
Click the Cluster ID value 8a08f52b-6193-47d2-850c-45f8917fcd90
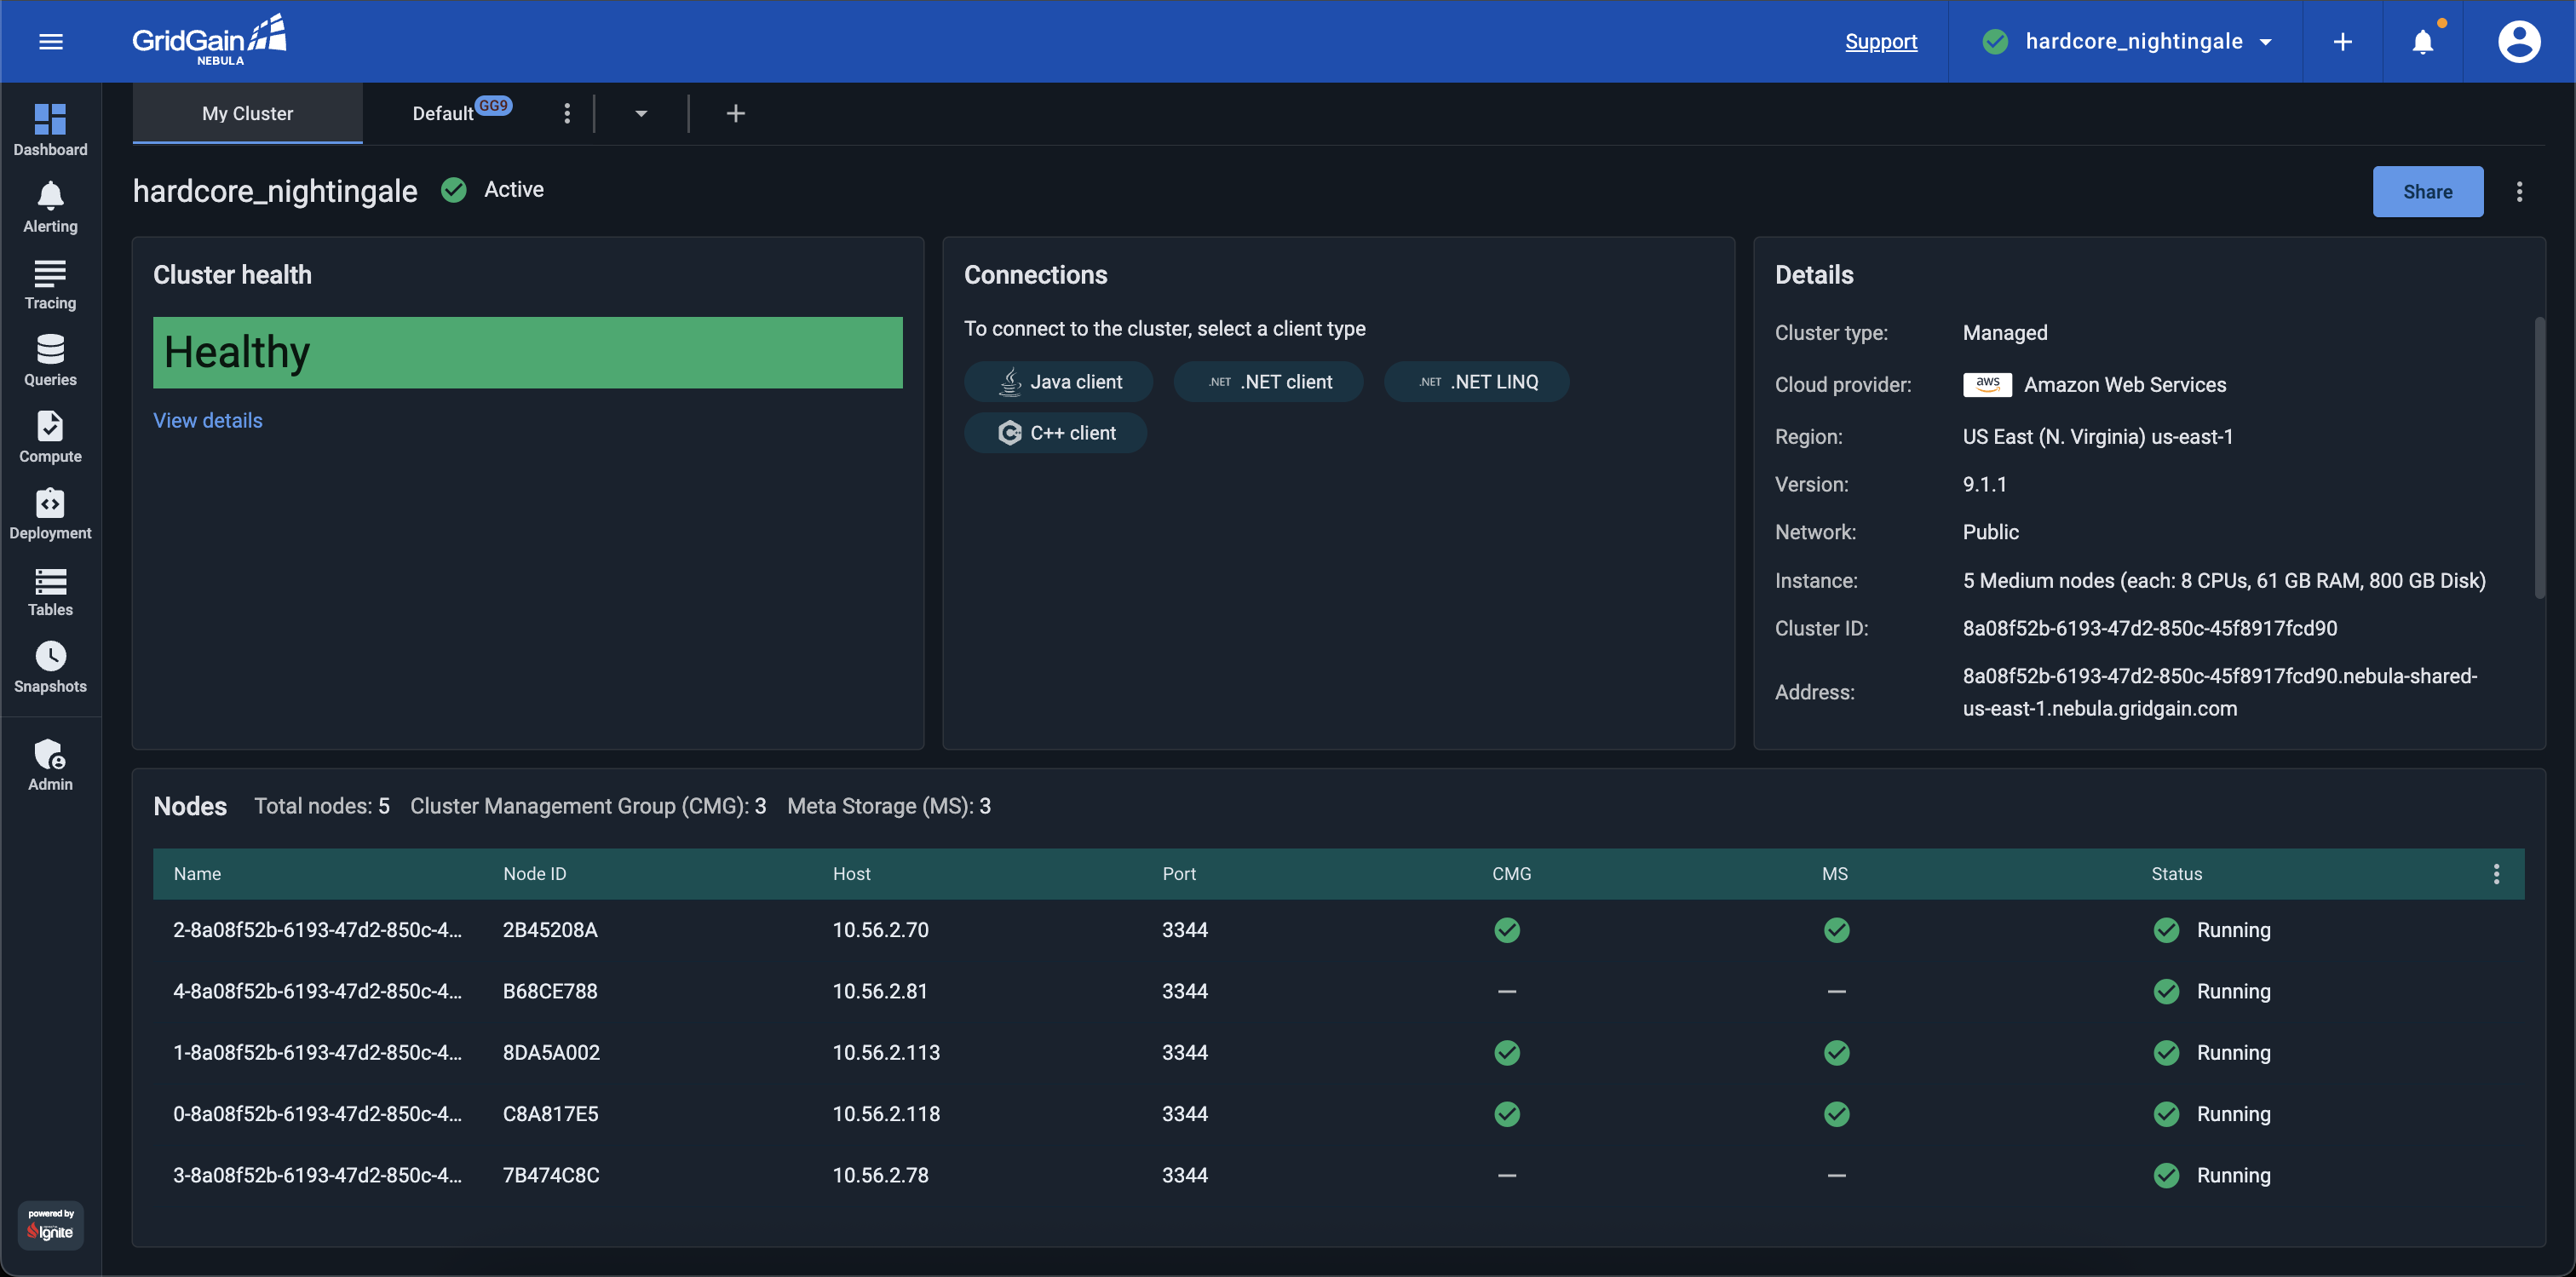point(2149,628)
